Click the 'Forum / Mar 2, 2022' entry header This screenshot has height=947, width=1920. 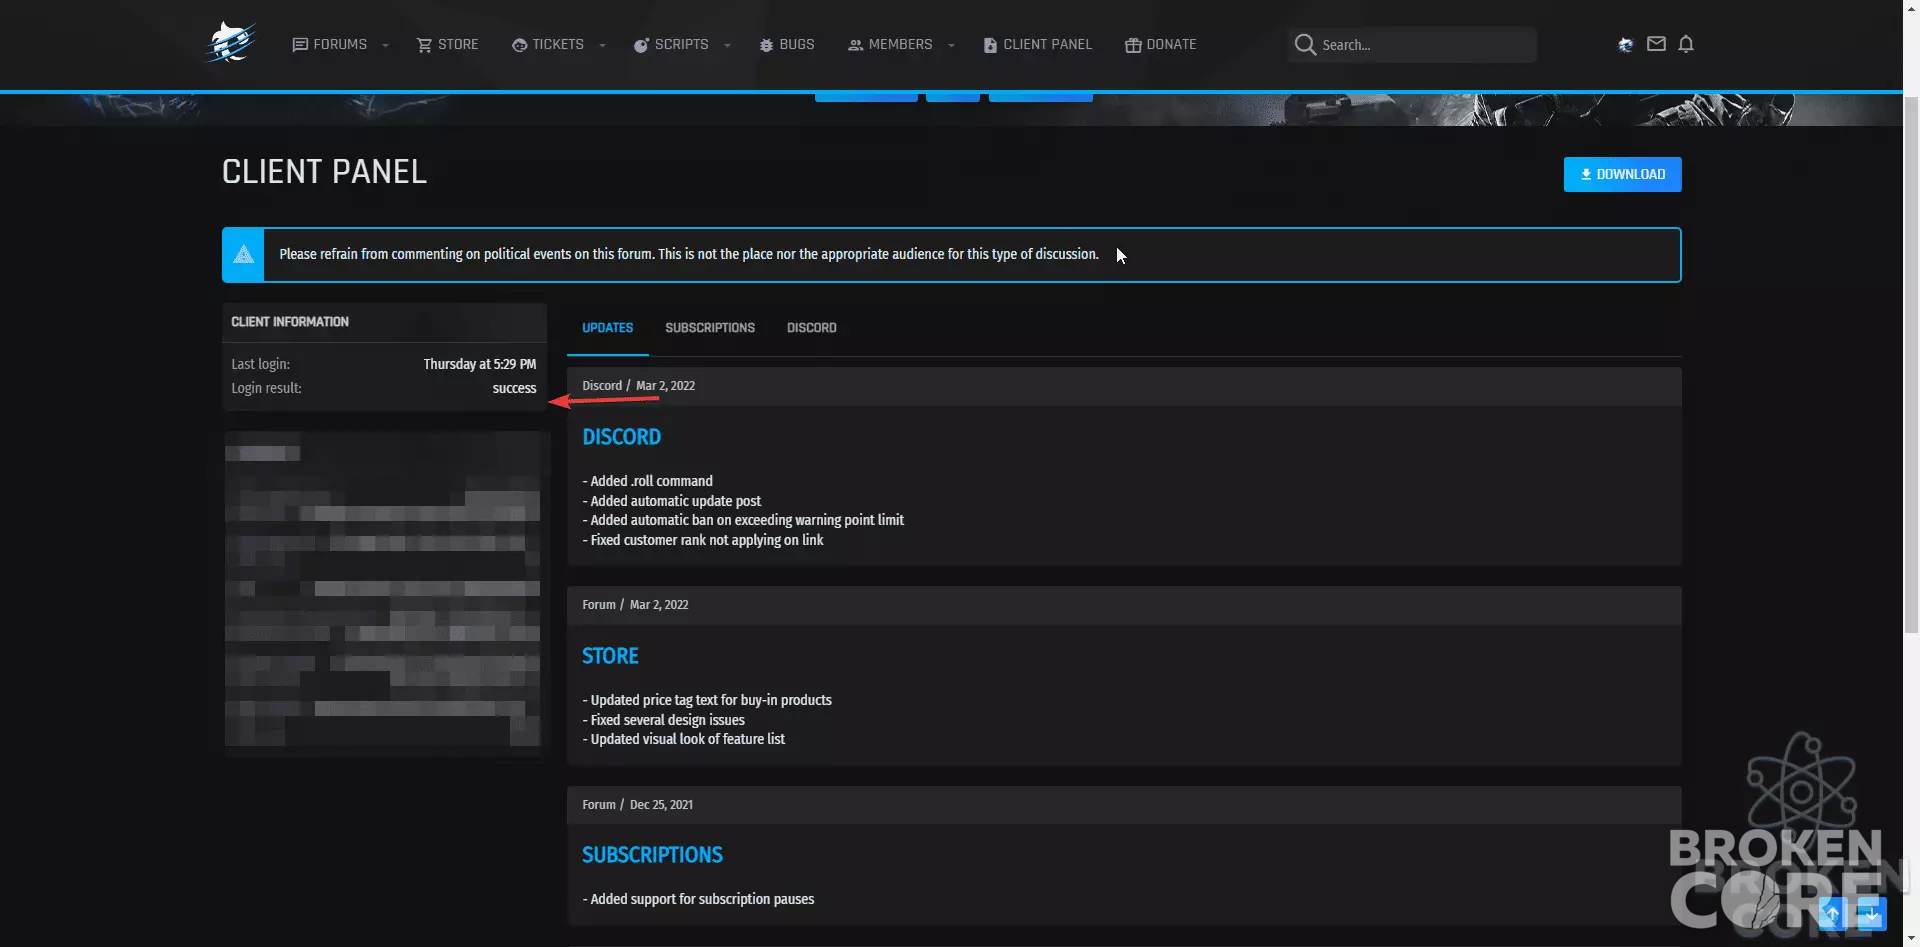[1124, 605]
